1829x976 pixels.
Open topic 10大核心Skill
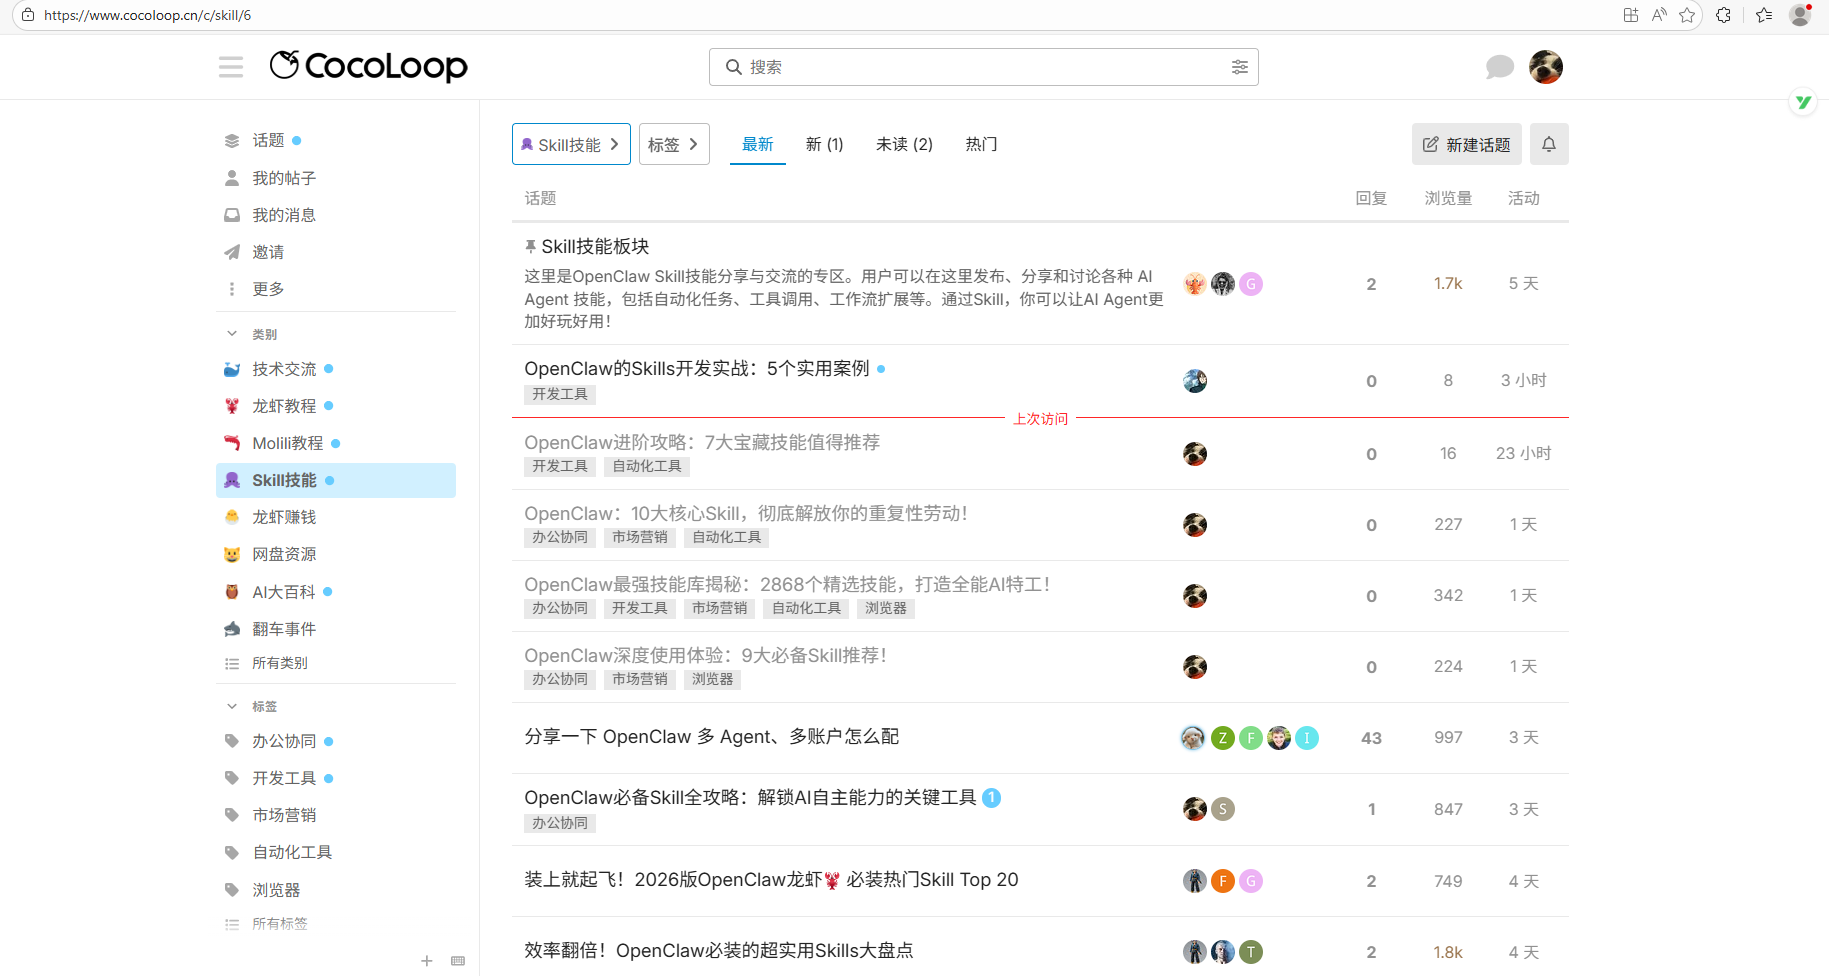[746, 513]
